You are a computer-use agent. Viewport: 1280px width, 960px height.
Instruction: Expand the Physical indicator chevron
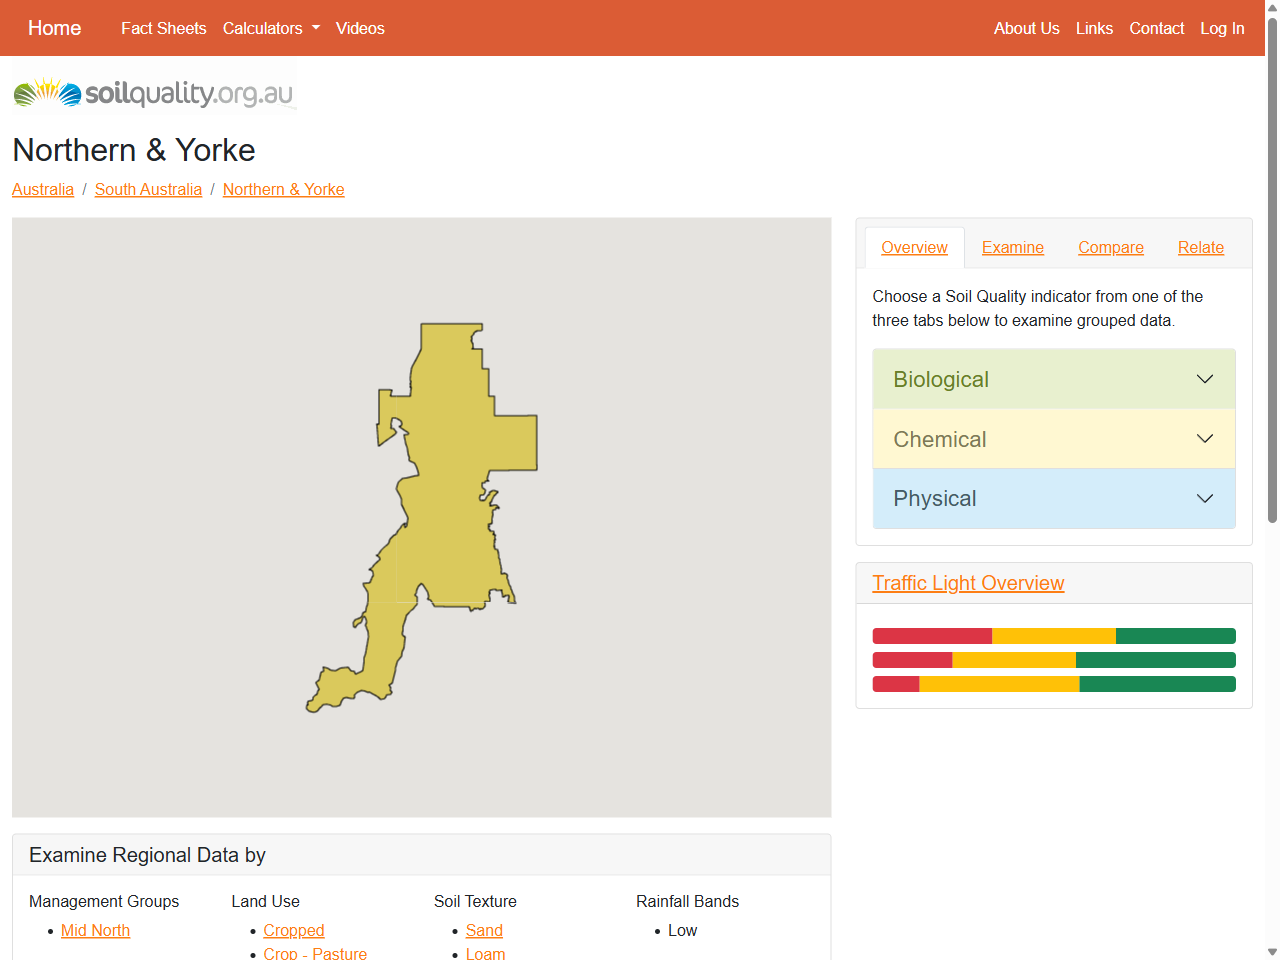(x=1204, y=498)
